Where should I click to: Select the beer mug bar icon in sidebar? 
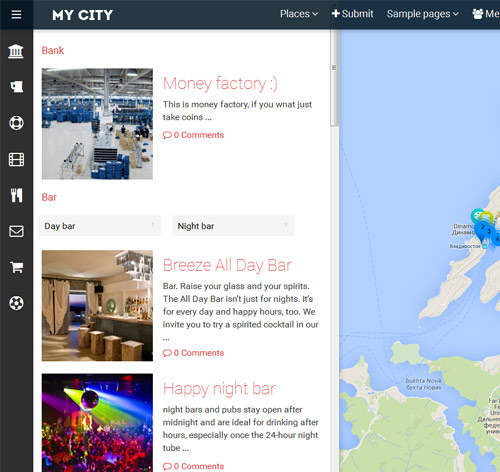(17, 87)
